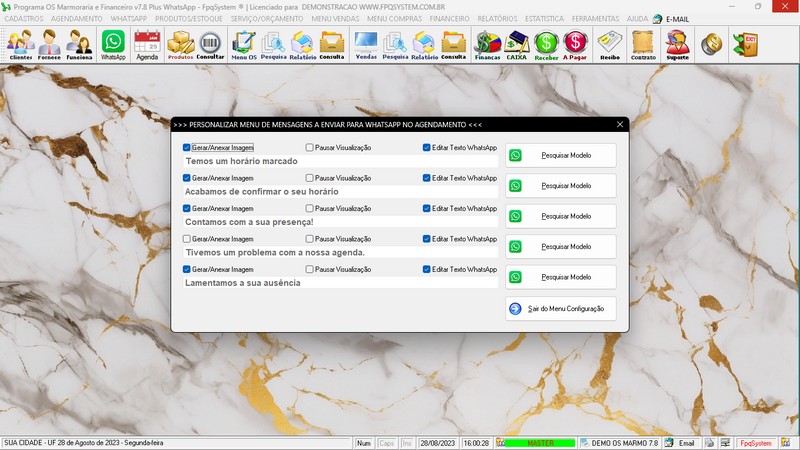Screen dimensions: 800x450
Task: Launch the WhatsApp toolbar icon
Action: [113, 45]
